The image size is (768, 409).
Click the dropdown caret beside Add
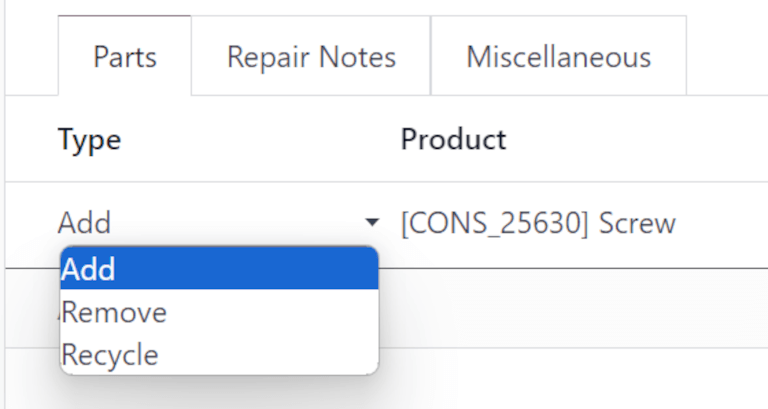[x=372, y=222]
